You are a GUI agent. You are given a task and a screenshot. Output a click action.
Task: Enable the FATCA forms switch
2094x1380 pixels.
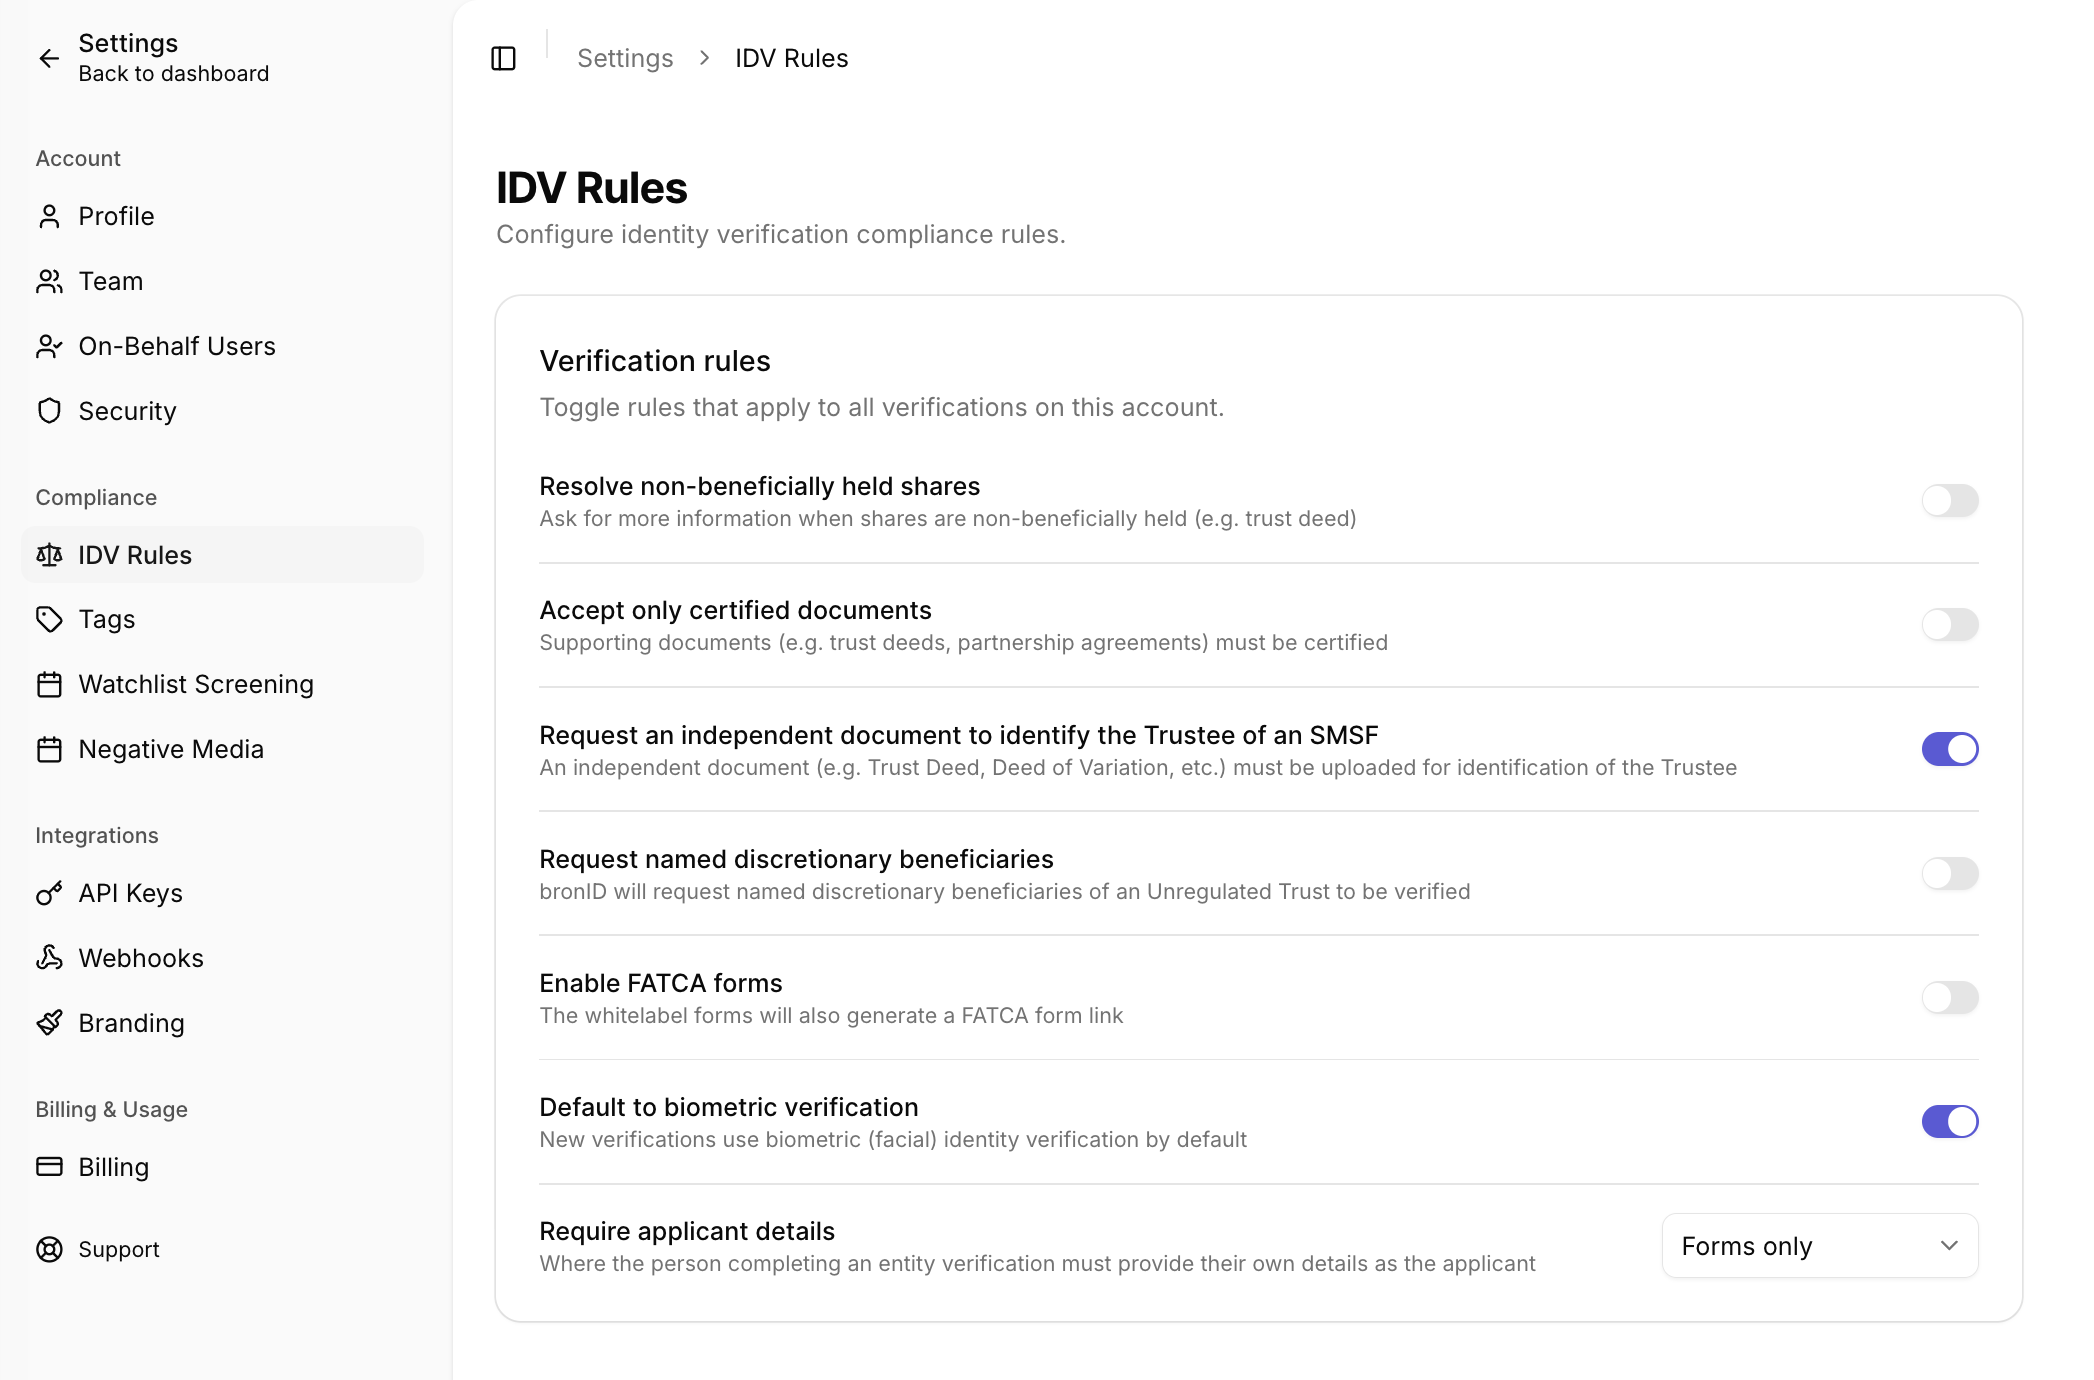click(1949, 998)
